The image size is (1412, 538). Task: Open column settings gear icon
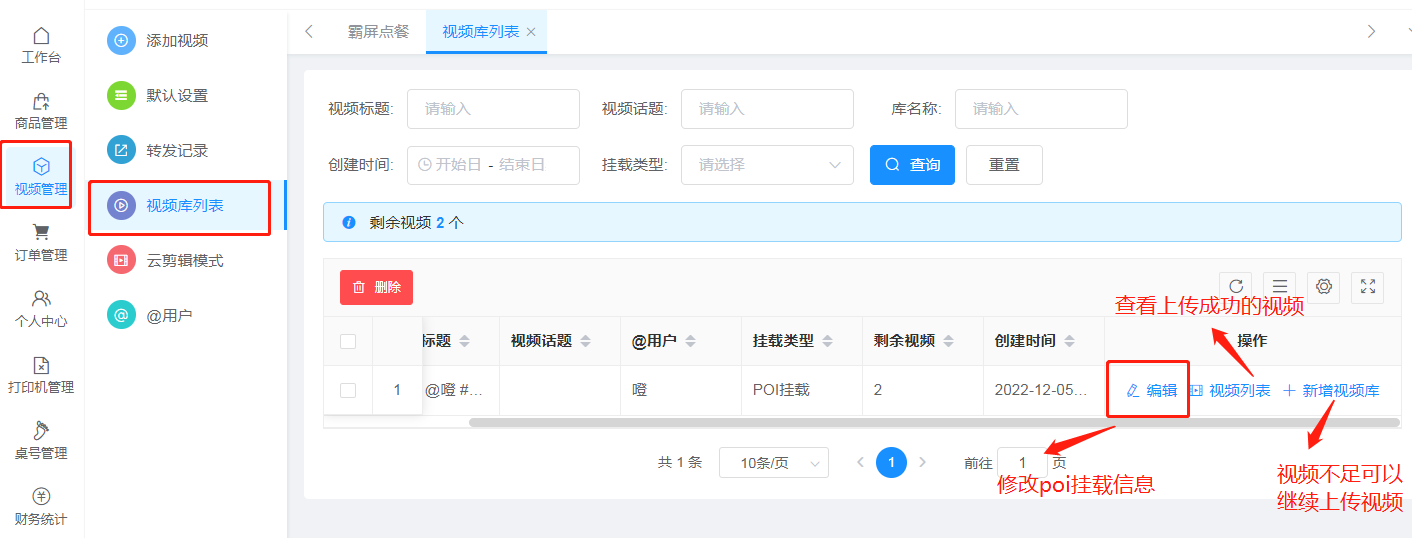[x=1324, y=287]
